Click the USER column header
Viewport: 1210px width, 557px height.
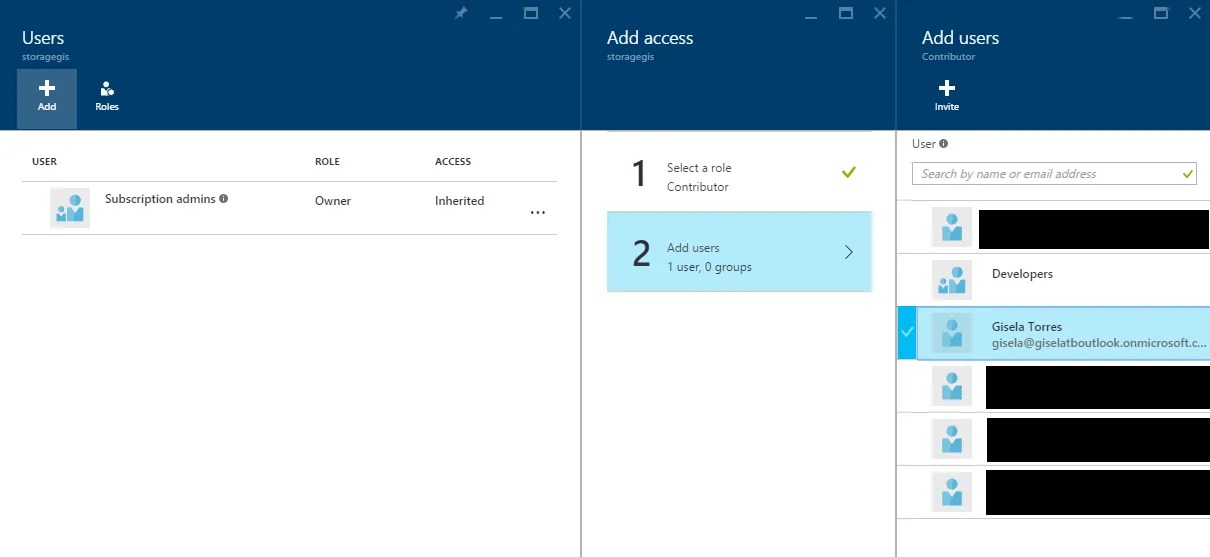click(x=45, y=161)
